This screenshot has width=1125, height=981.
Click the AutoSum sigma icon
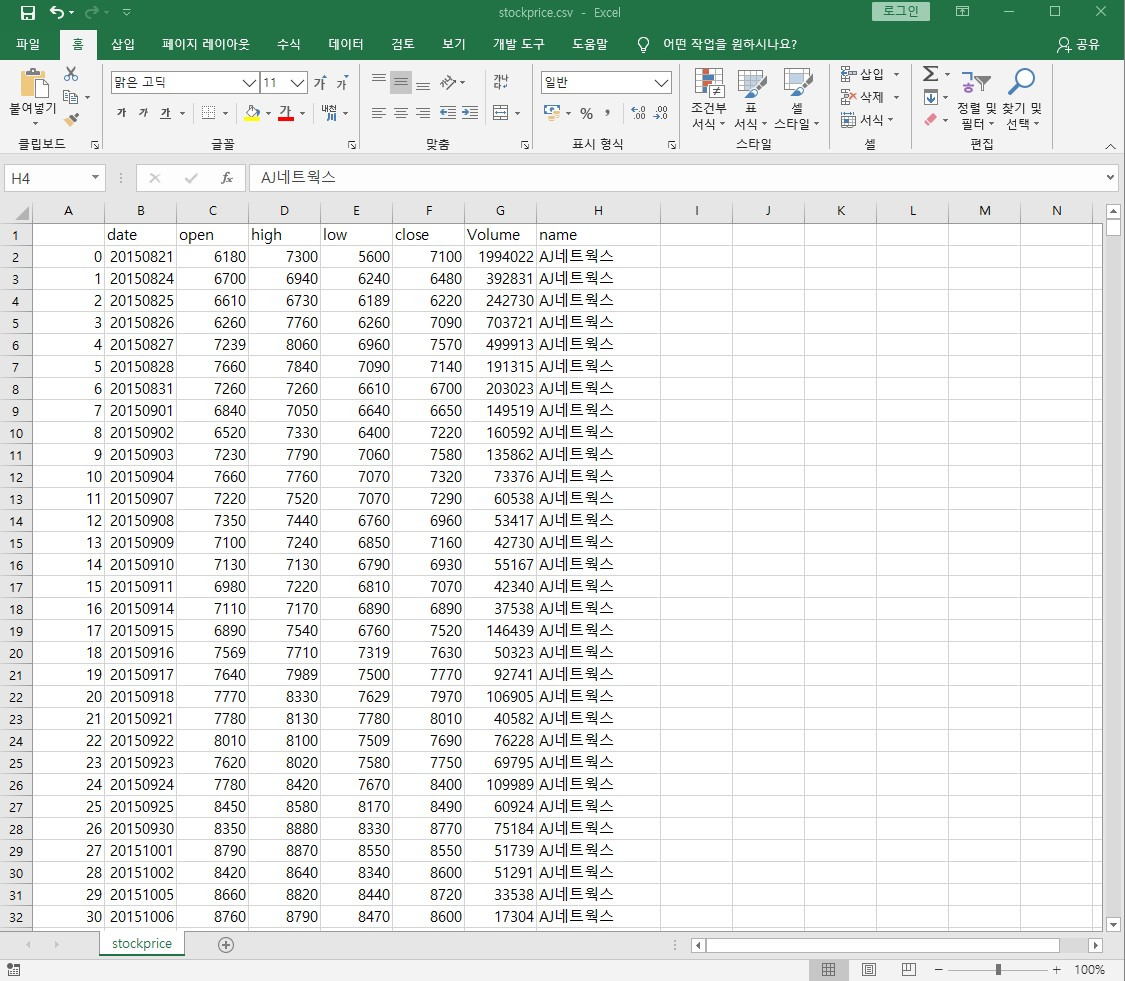pos(931,74)
